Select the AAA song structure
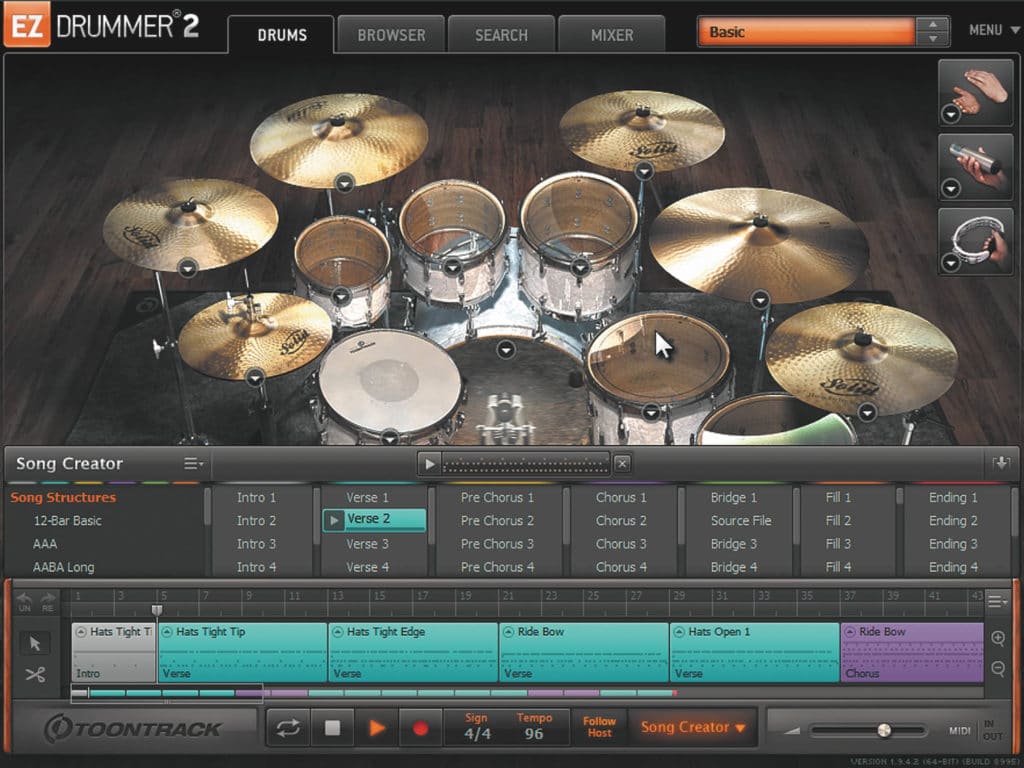1024x768 pixels. [x=45, y=544]
